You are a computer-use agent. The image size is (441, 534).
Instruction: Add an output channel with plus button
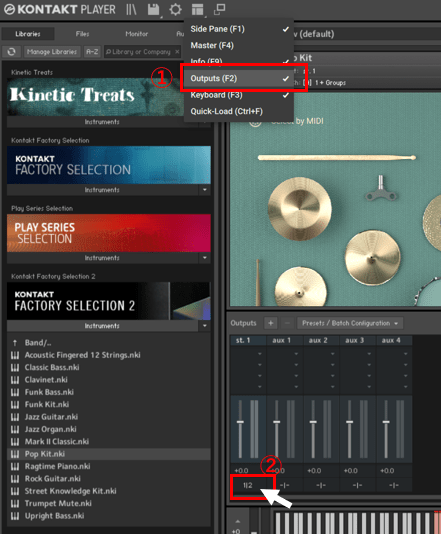[271, 323]
